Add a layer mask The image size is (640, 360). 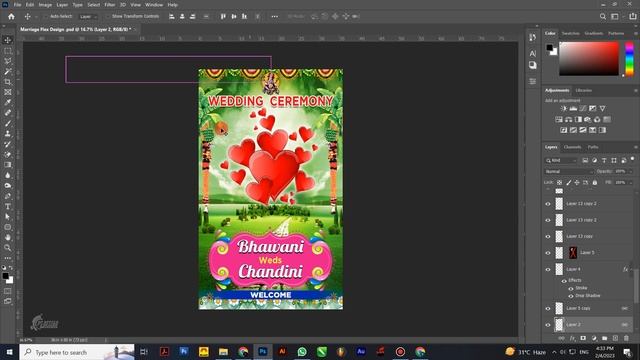click(x=583, y=338)
